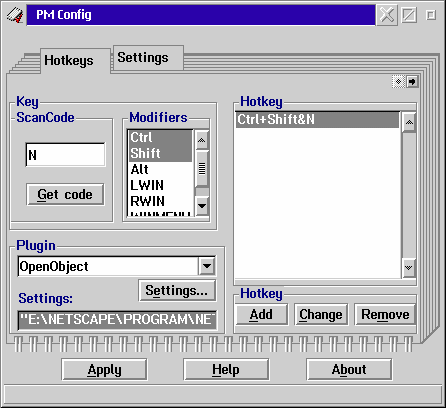Go to next notebook page arrow
Image resolution: width=446 pixels, height=408 pixels.
[x=412, y=81]
